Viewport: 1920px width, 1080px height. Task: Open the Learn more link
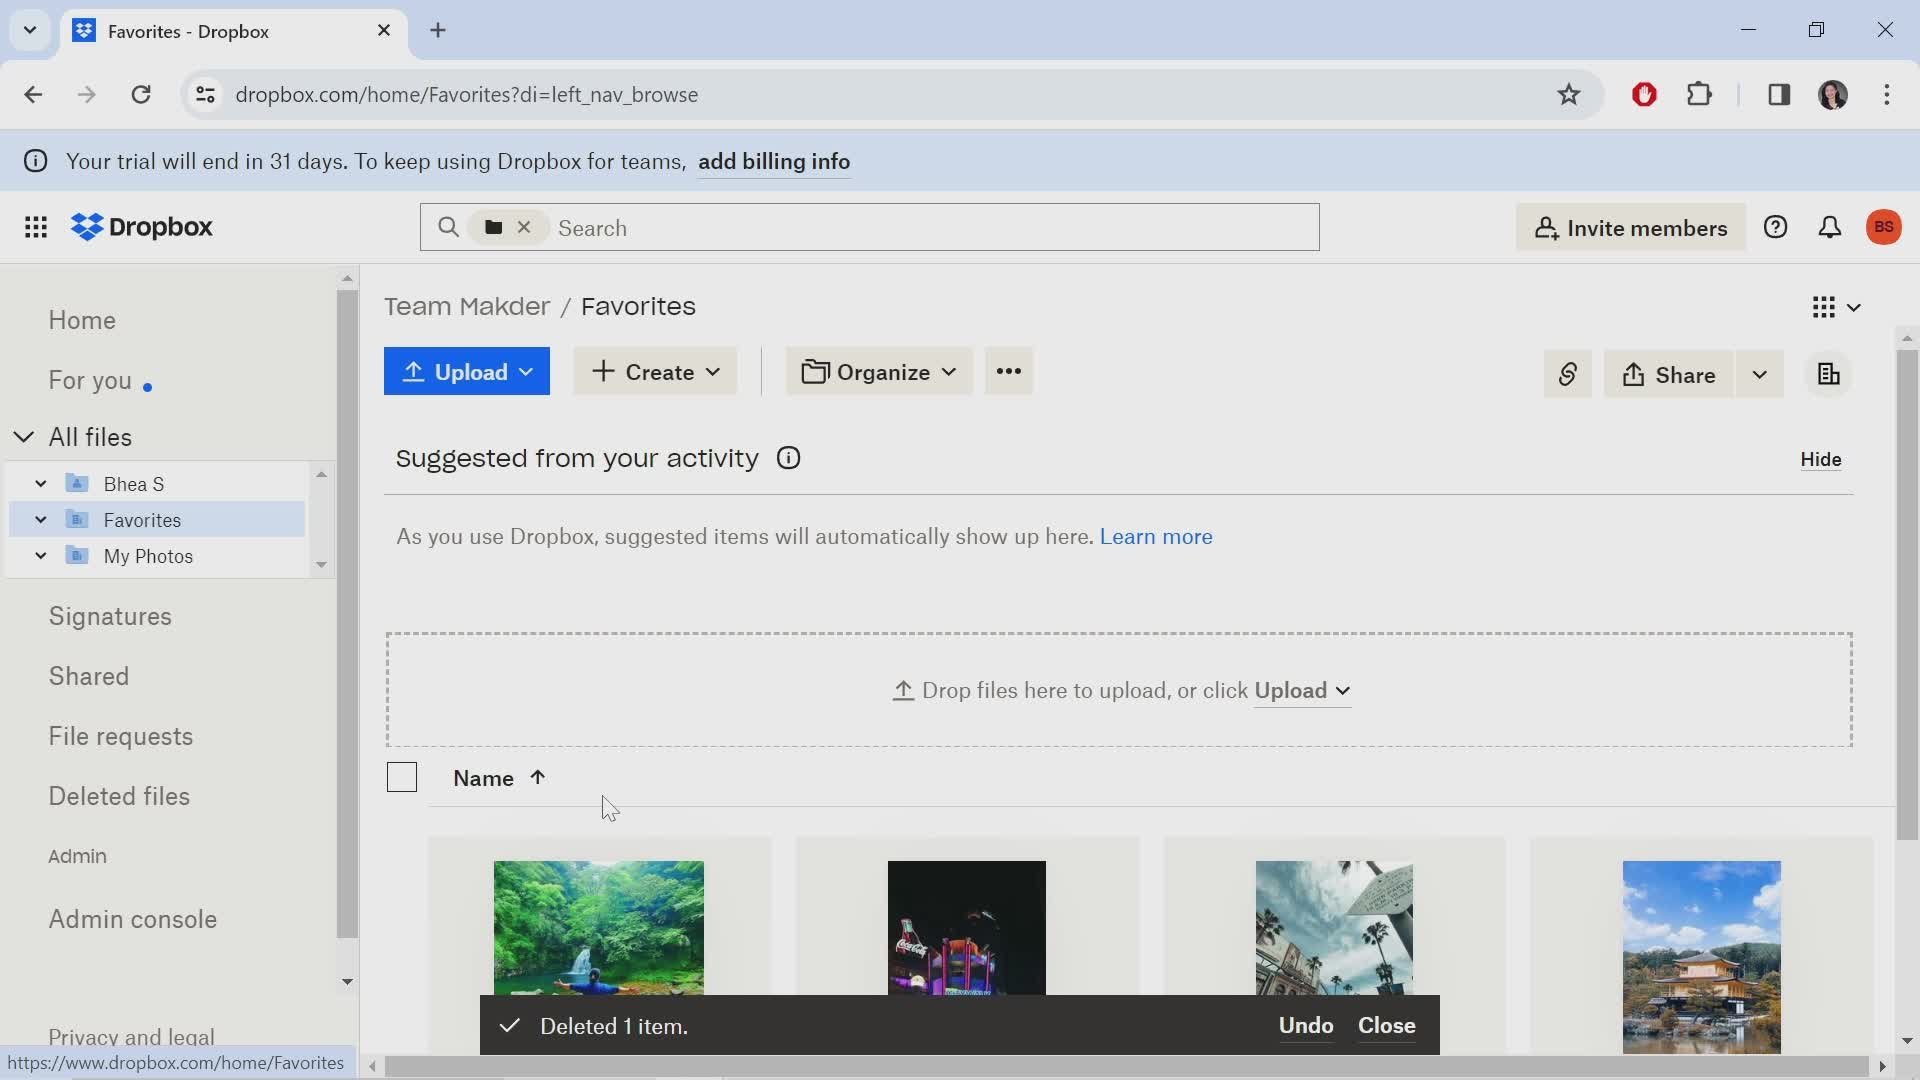coord(1156,537)
